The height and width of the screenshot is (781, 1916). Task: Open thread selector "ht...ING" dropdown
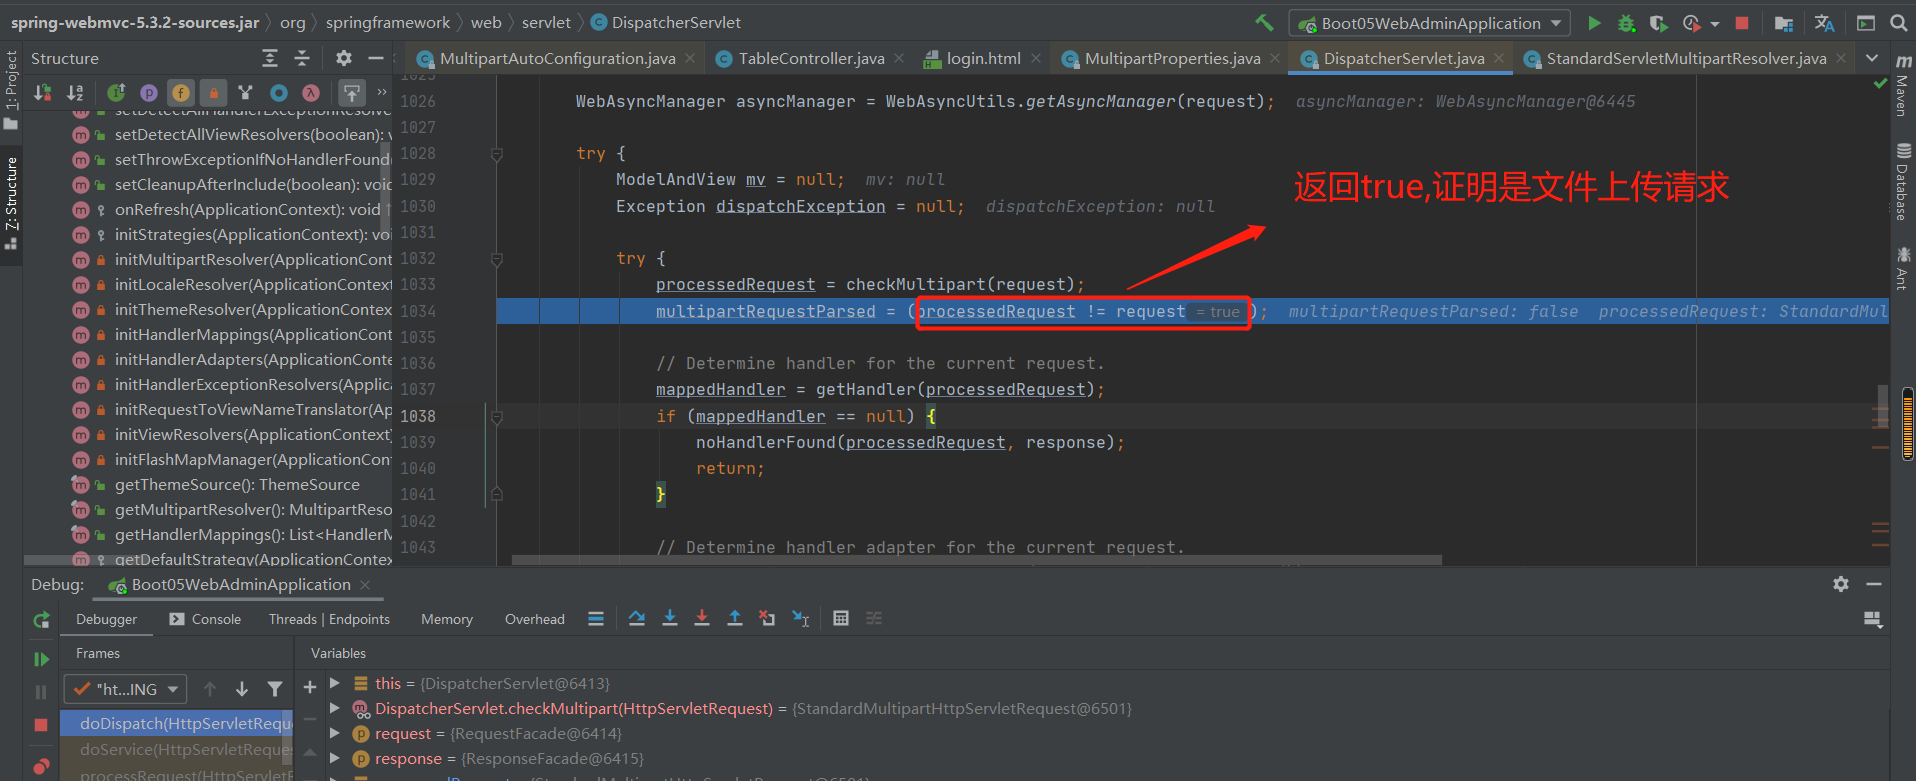point(125,689)
